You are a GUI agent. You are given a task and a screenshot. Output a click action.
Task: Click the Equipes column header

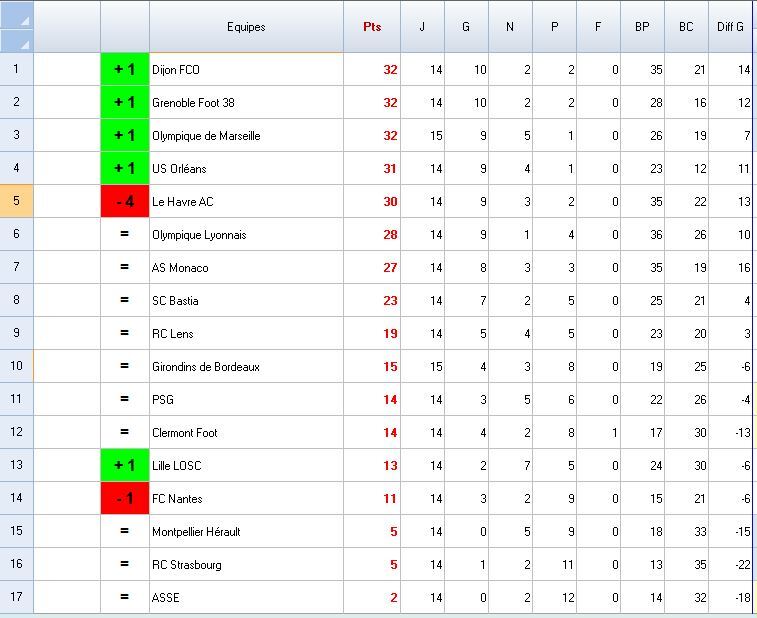(x=246, y=27)
